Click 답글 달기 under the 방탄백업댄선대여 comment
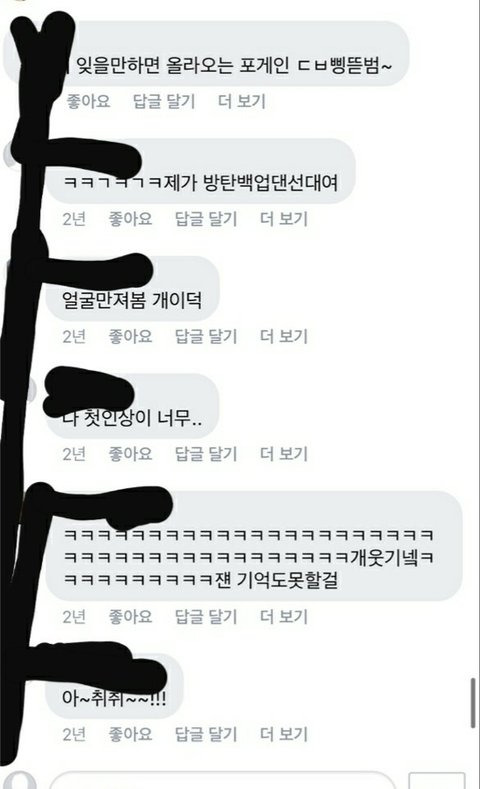480x789 pixels. pyautogui.click(x=206, y=219)
